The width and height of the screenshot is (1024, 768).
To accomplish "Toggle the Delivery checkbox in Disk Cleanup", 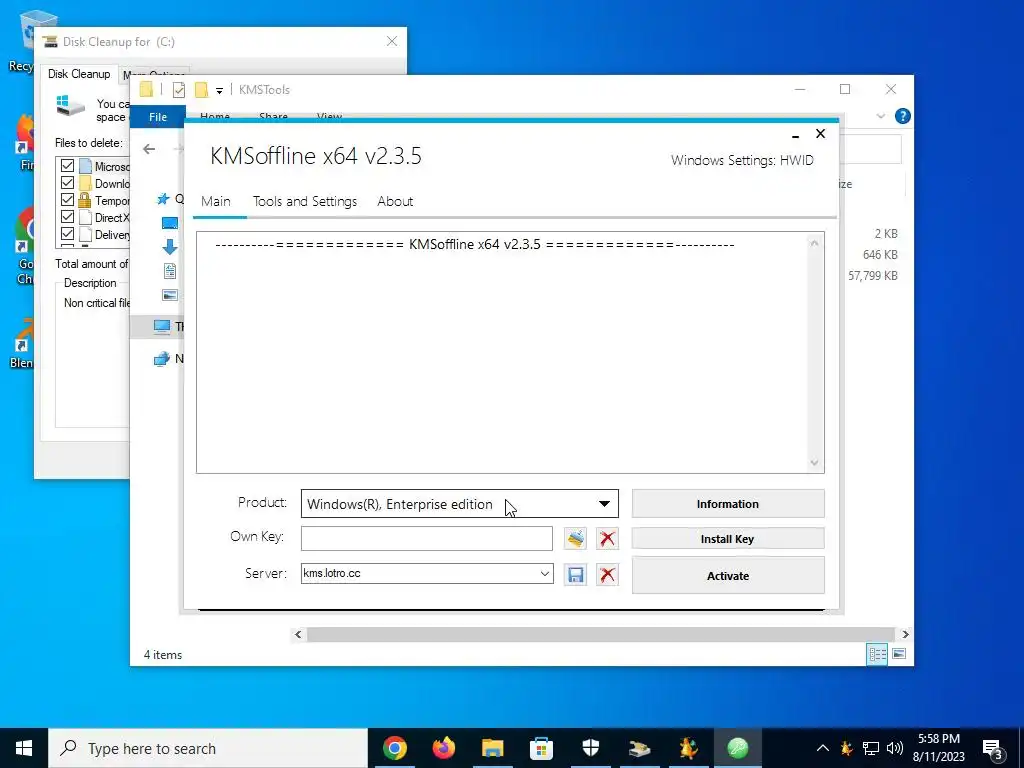I will click(x=67, y=234).
